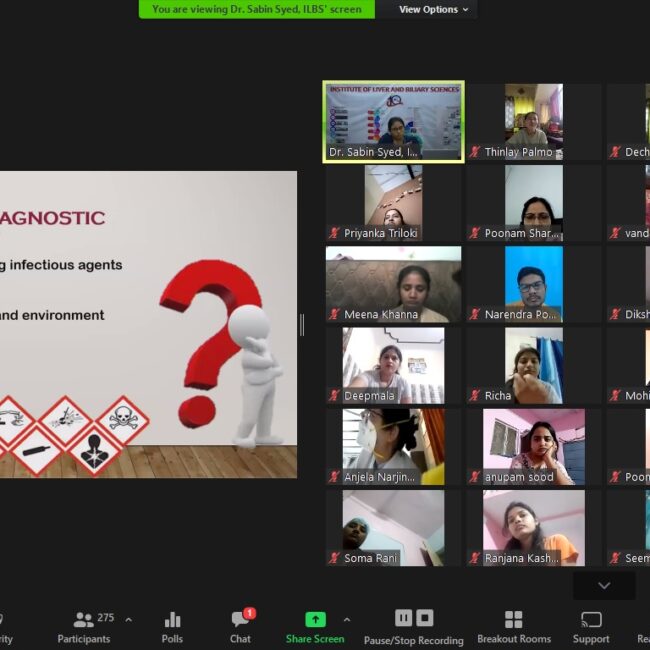Screen dimensions: 650x650
Task: Stop the meeting recording
Action: (x=425, y=618)
